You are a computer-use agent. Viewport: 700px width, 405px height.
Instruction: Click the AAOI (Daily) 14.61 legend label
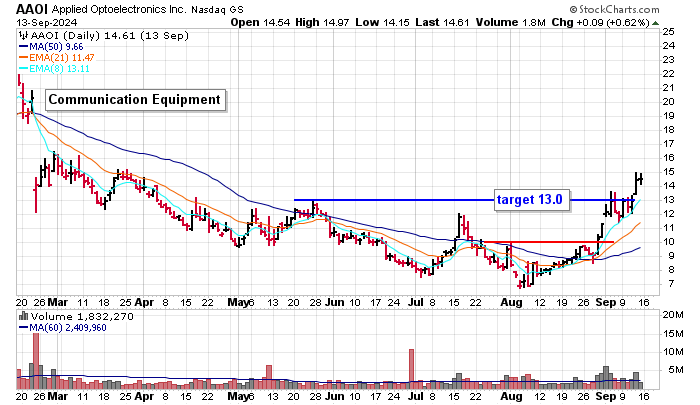pos(109,35)
